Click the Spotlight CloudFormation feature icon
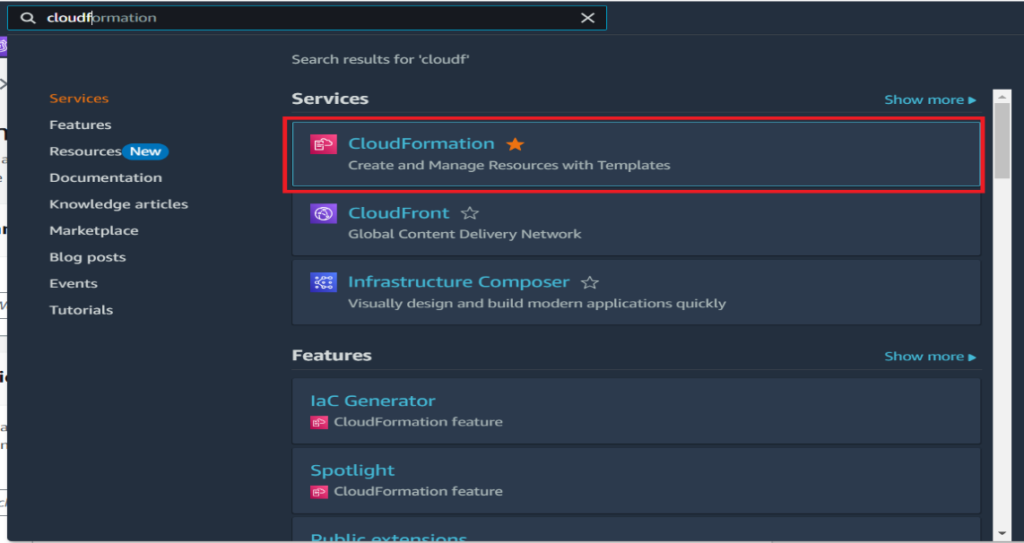Image resolution: width=1024 pixels, height=543 pixels. click(x=319, y=492)
